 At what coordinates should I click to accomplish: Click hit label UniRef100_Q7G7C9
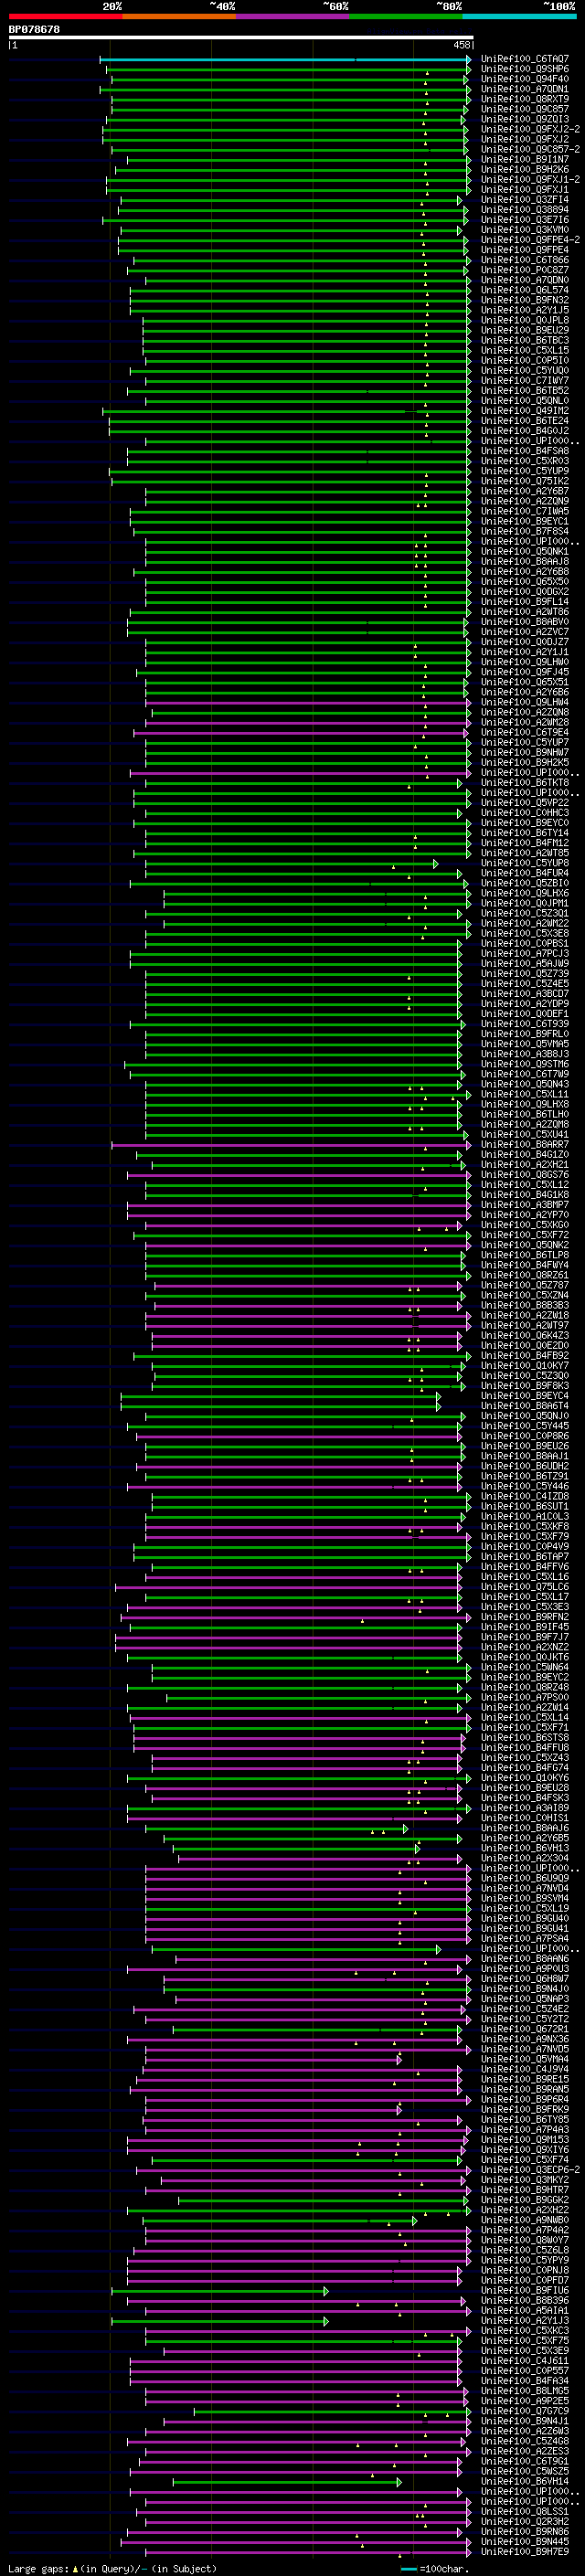[x=524, y=2411]
